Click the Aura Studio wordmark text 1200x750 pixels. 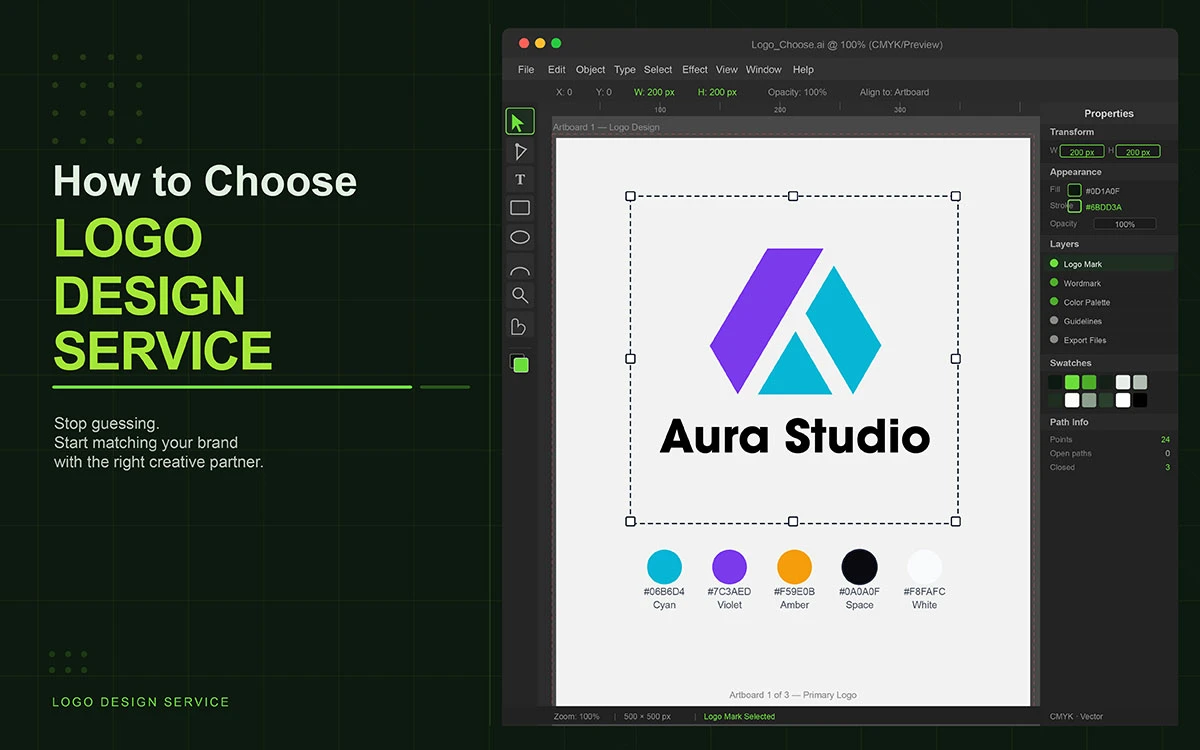tap(795, 436)
